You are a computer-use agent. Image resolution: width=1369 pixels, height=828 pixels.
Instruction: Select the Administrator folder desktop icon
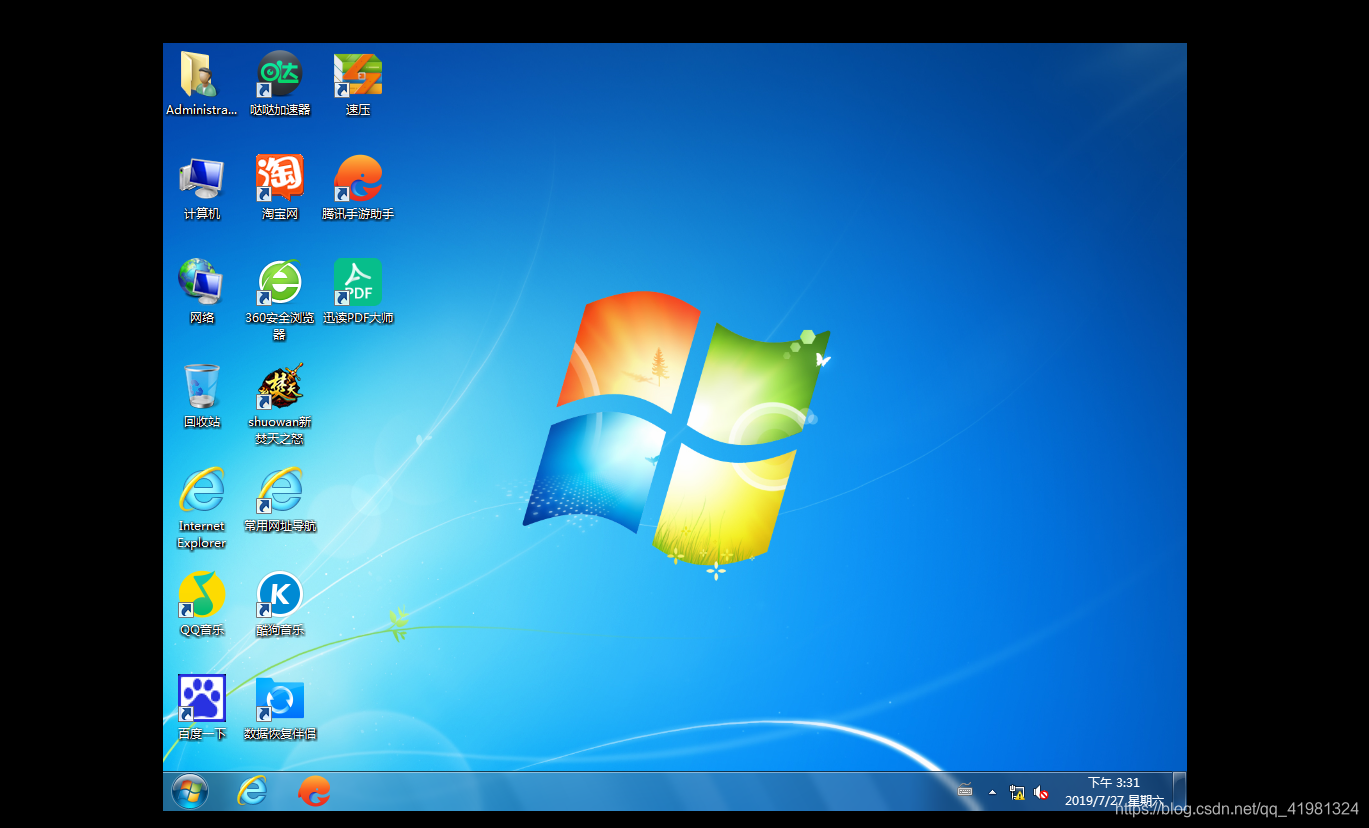(x=201, y=84)
